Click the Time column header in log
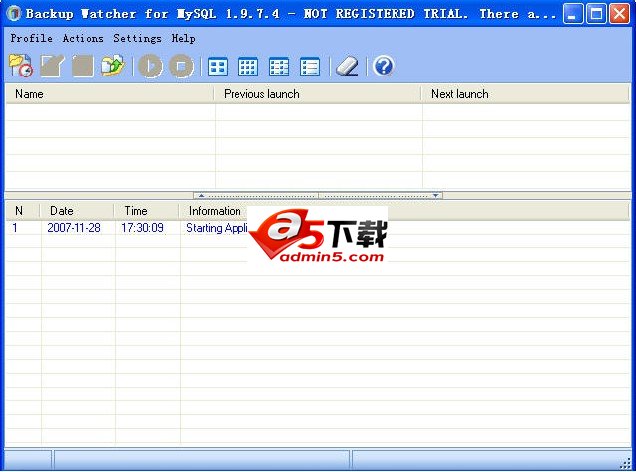Viewport: 636px width, 472px height. pyautogui.click(x=146, y=211)
